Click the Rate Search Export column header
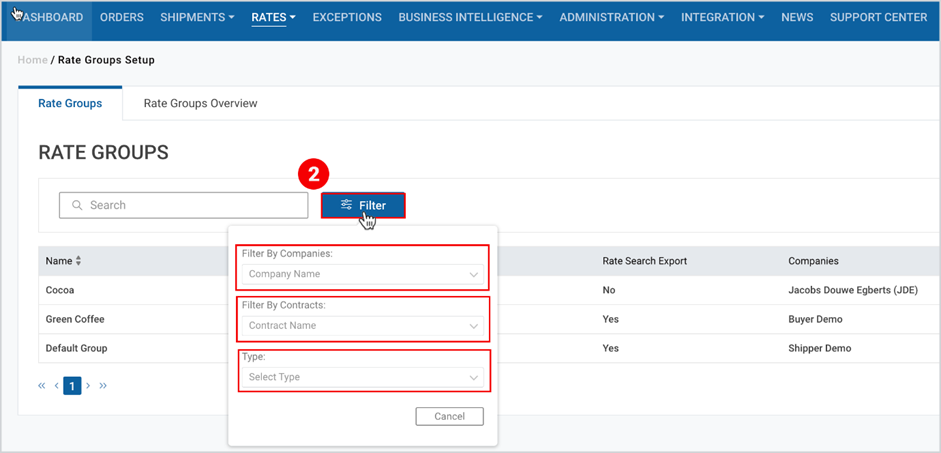 point(645,261)
